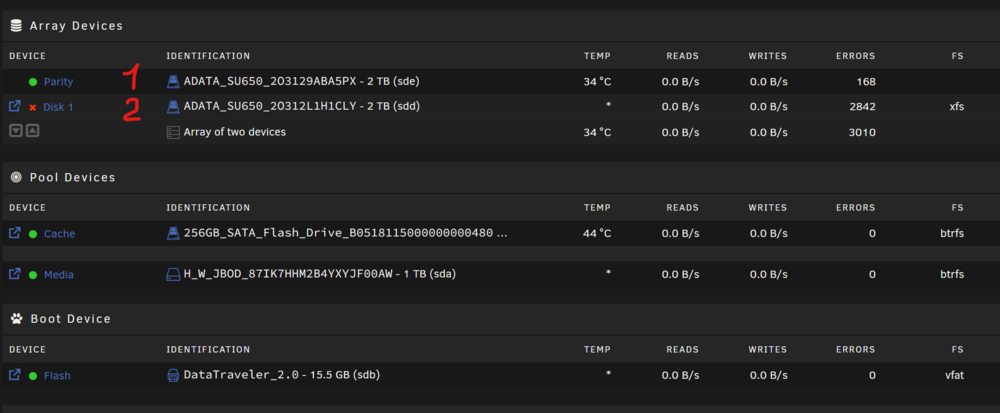Screen dimensions: 1000x413
Task: Open the Disk 1 device link
Action: (58, 107)
